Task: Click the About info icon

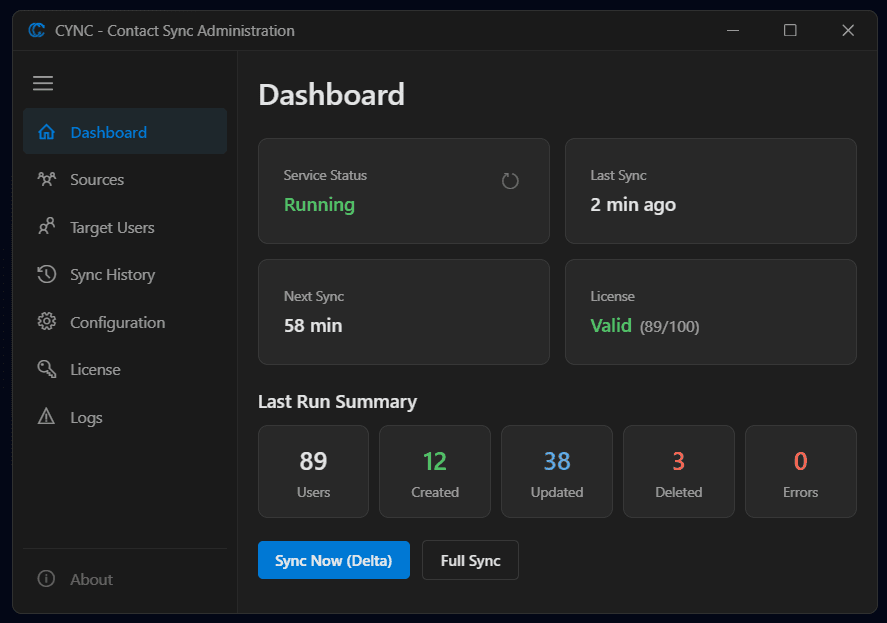Action: [46, 579]
